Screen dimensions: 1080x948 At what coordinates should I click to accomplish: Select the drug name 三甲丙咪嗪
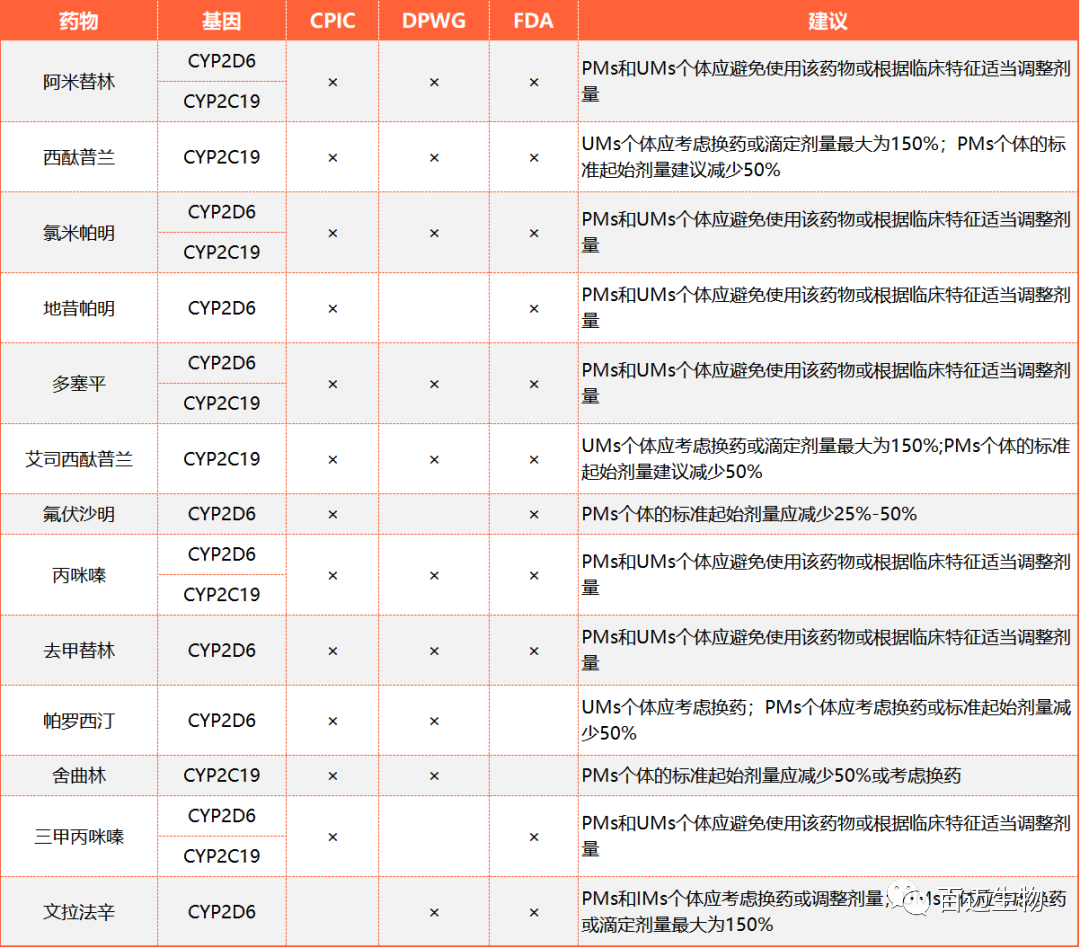pyautogui.click(x=79, y=837)
